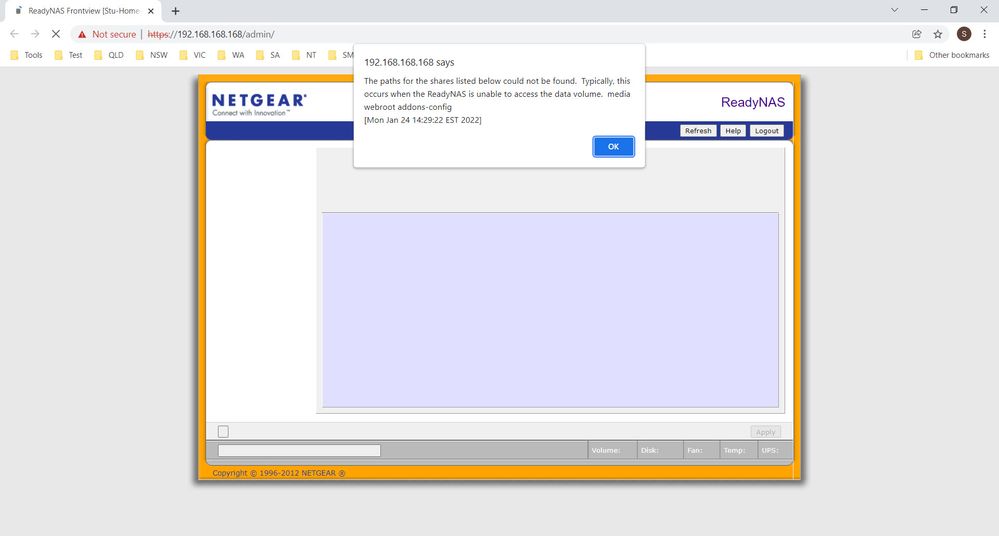
Task: Log out of ReadyNAS admin
Action: tap(766, 131)
